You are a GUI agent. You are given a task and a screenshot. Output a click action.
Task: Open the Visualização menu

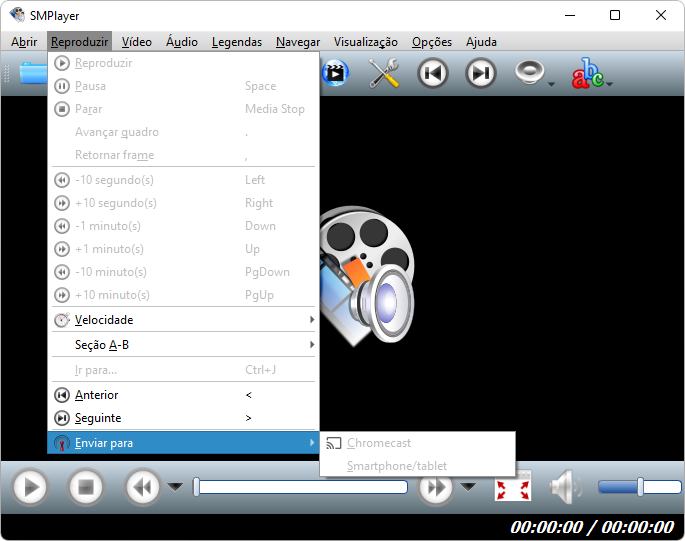click(366, 42)
